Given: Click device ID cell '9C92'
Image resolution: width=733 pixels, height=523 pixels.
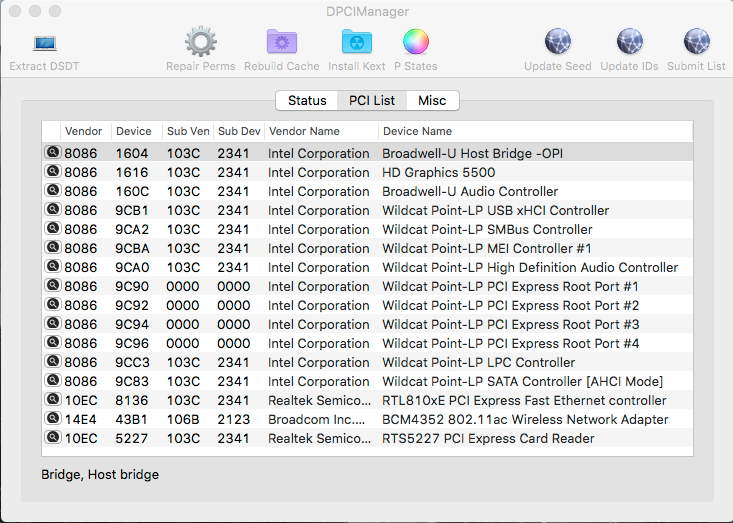Looking at the screenshot, I should pyautogui.click(x=132, y=305).
